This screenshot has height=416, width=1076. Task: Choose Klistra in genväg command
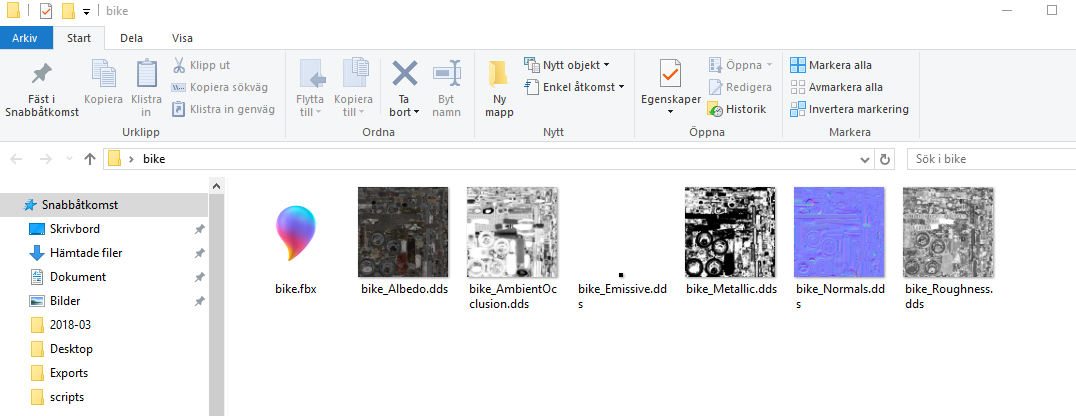(x=223, y=109)
